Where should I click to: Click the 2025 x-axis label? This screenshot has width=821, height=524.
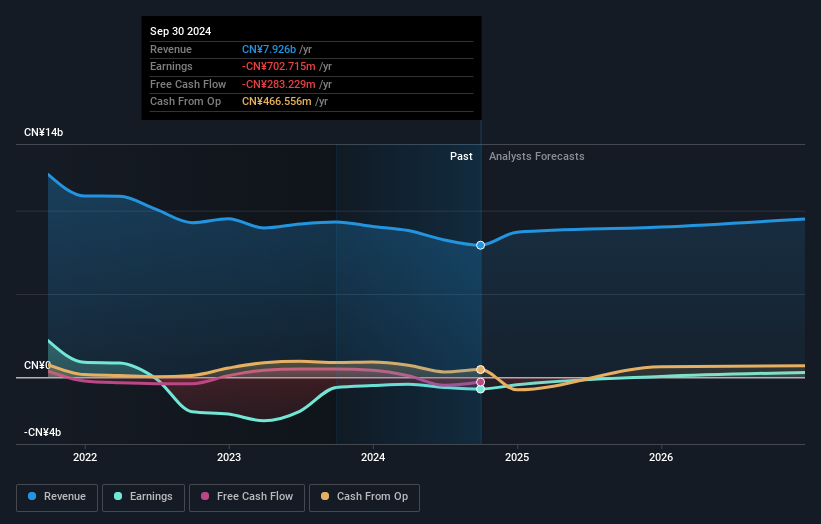pos(517,457)
